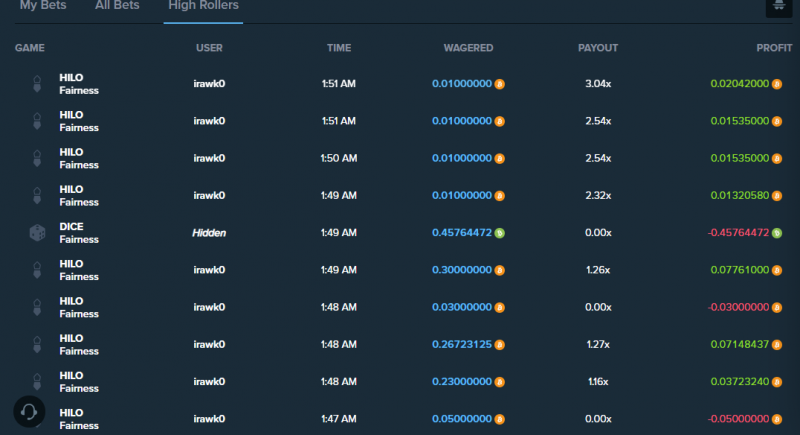This screenshot has width=800, height=435.
Task: Click the profit value 0.01320580
Action: coord(739,195)
